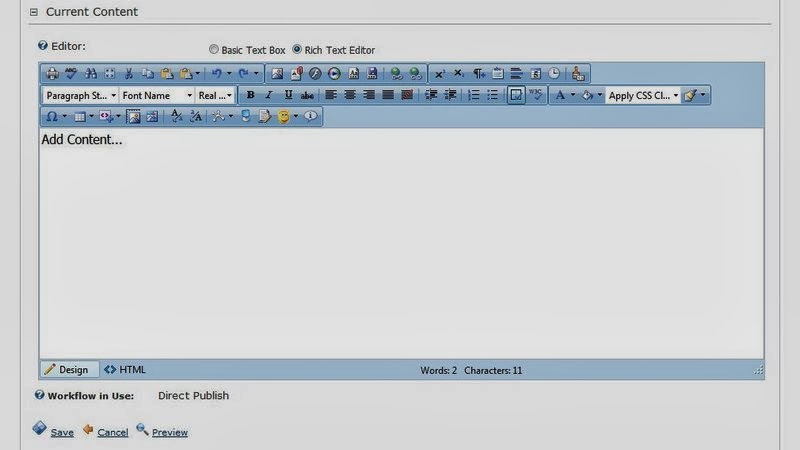Image resolution: width=800 pixels, height=450 pixels.
Task: Switch to the HTML tab
Action: (125, 369)
